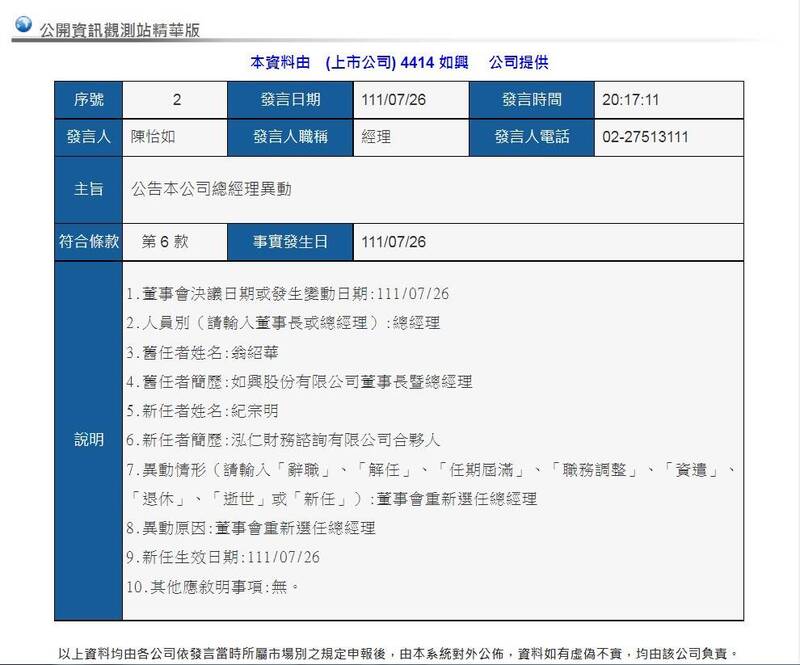Click the continuation line ending 董事會重新選任總經理 after 「新任」

click(333, 499)
